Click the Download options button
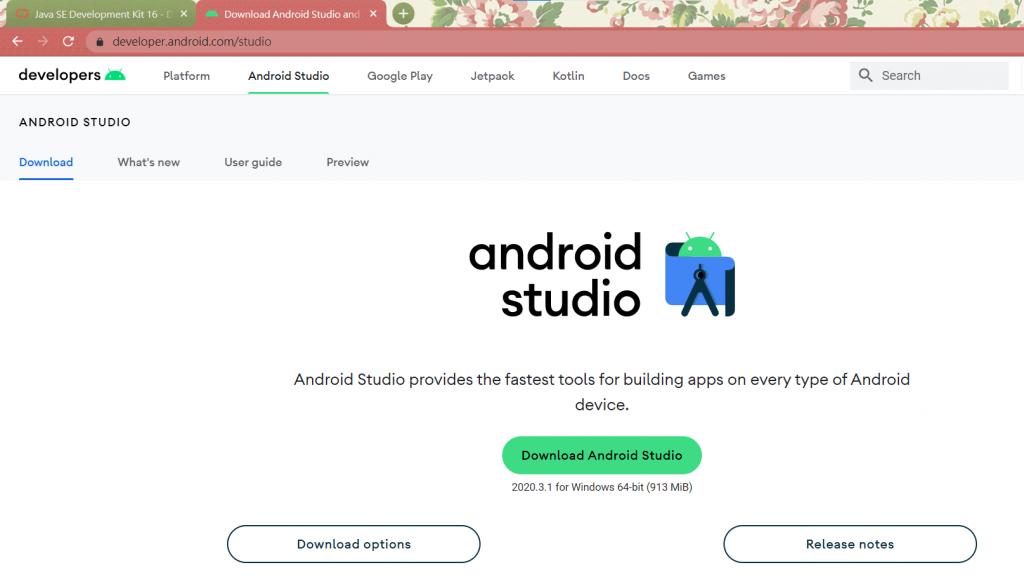 [353, 544]
